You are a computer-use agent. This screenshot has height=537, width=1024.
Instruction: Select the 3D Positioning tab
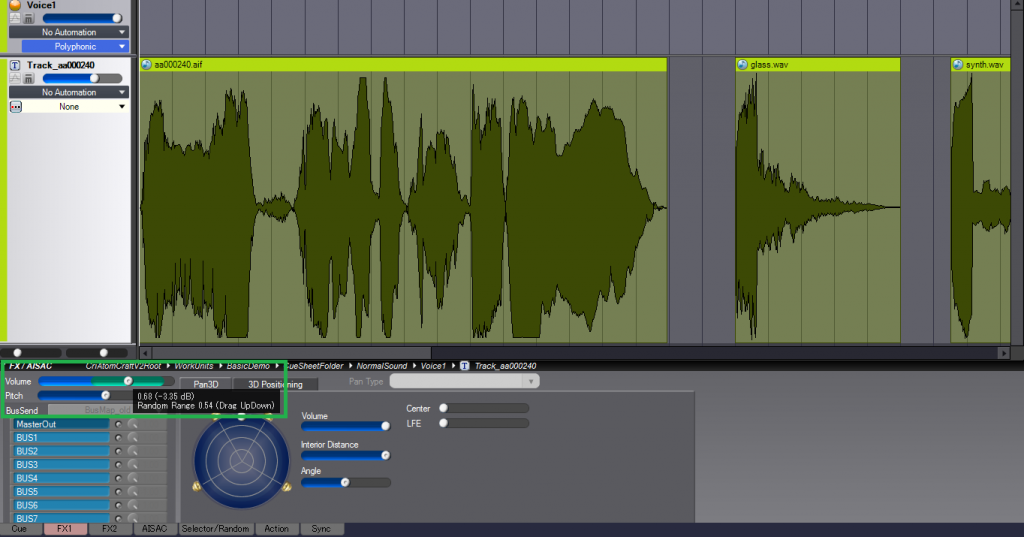point(275,384)
